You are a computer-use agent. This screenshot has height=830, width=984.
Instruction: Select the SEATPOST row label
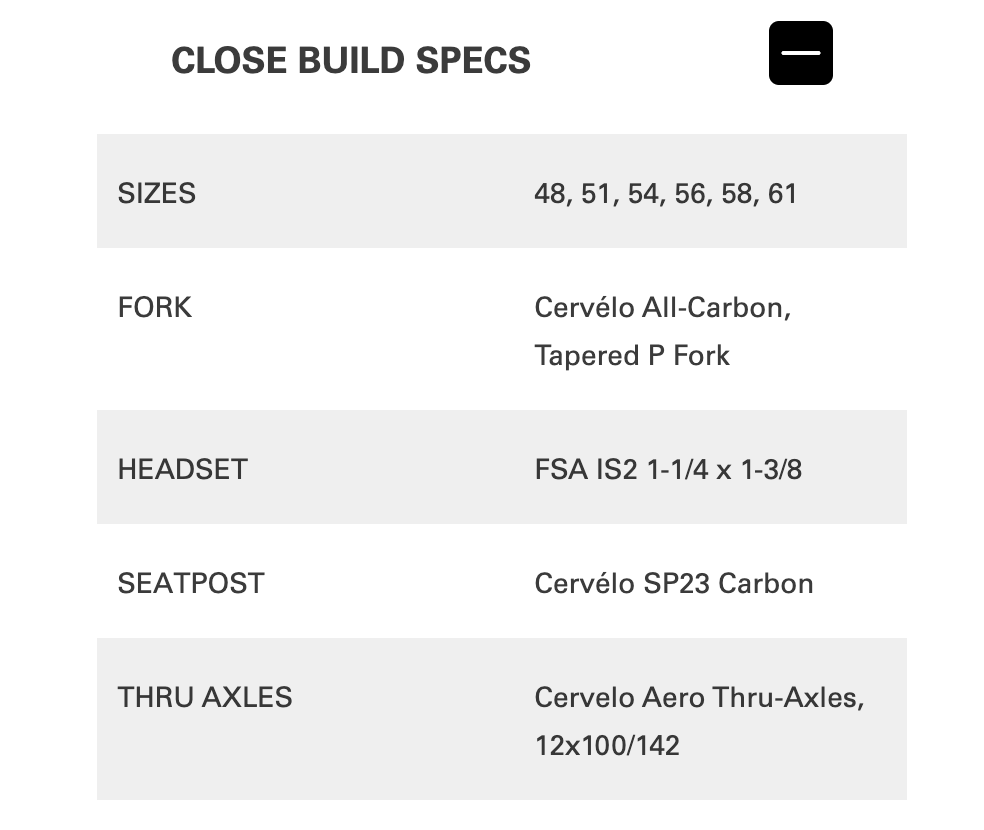pos(191,583)
